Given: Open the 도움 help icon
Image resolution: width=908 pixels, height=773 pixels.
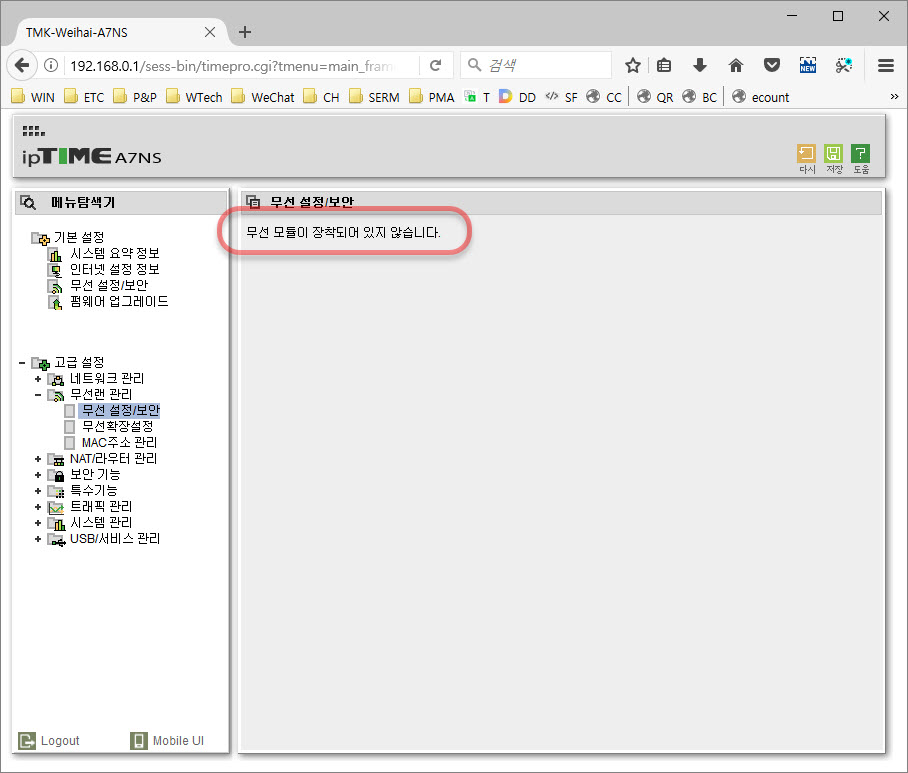Looking at the screenshot, I should tap(860, 153).
